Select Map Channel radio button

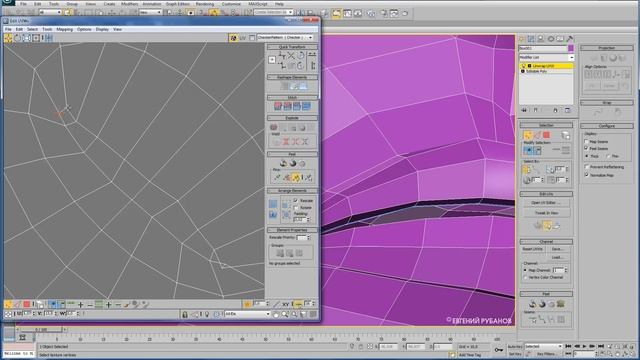[525, 270]
